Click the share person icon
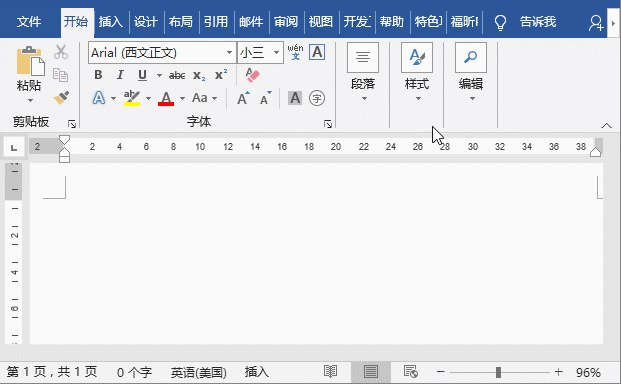 tap(596, 23)
